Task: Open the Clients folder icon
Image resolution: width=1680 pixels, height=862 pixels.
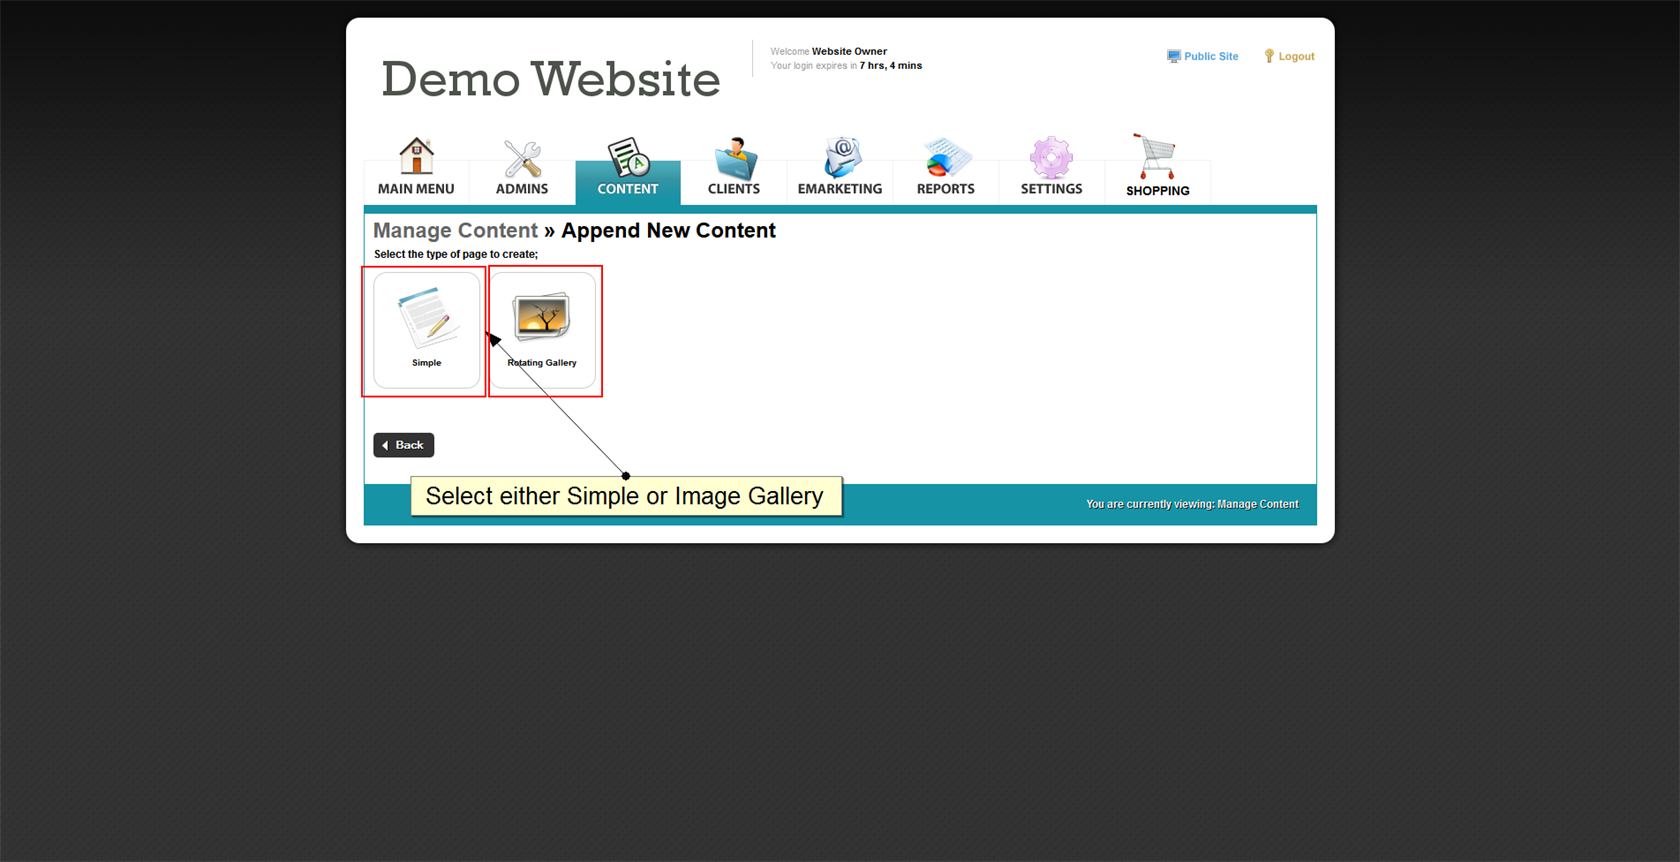Action: (x=735, y=158)
